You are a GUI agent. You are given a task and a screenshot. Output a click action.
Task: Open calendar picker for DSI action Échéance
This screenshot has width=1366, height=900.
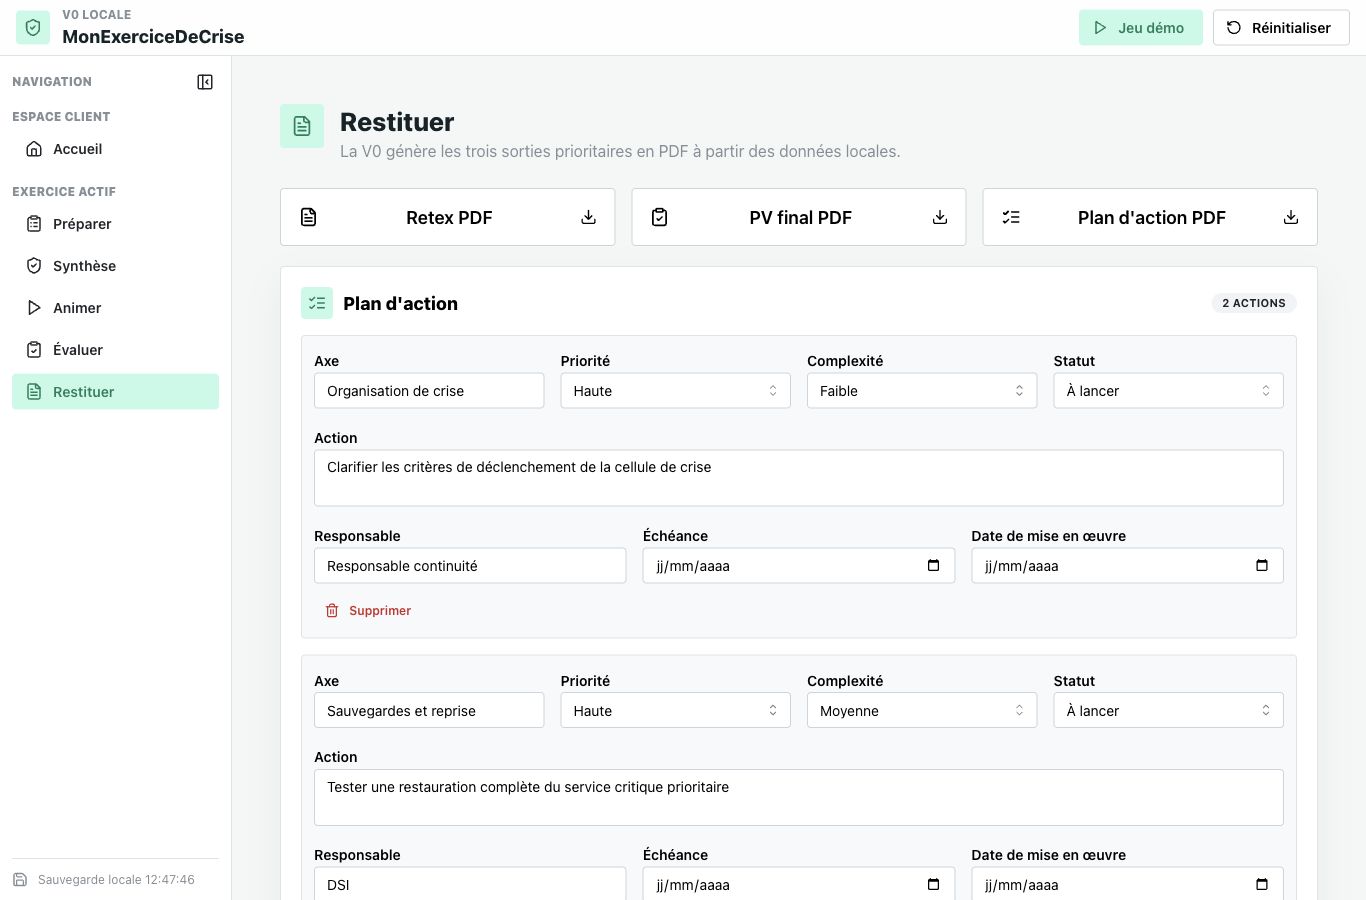[x=934, y=885]
